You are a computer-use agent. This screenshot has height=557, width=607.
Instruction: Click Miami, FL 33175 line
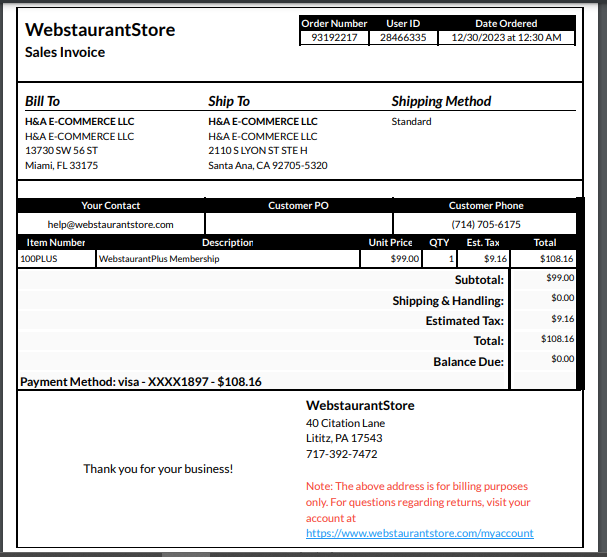(62, 166)
